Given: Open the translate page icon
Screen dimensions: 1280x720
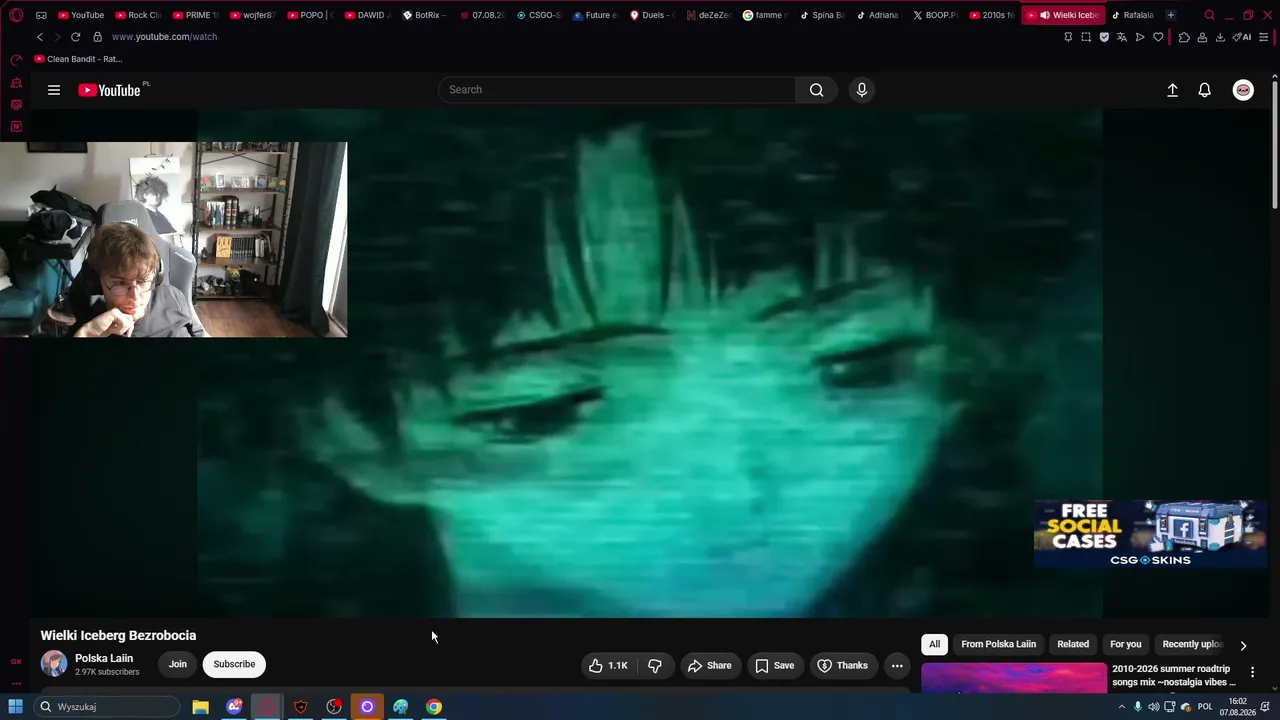Looking at the screenshot, I should click(1122, 37).
